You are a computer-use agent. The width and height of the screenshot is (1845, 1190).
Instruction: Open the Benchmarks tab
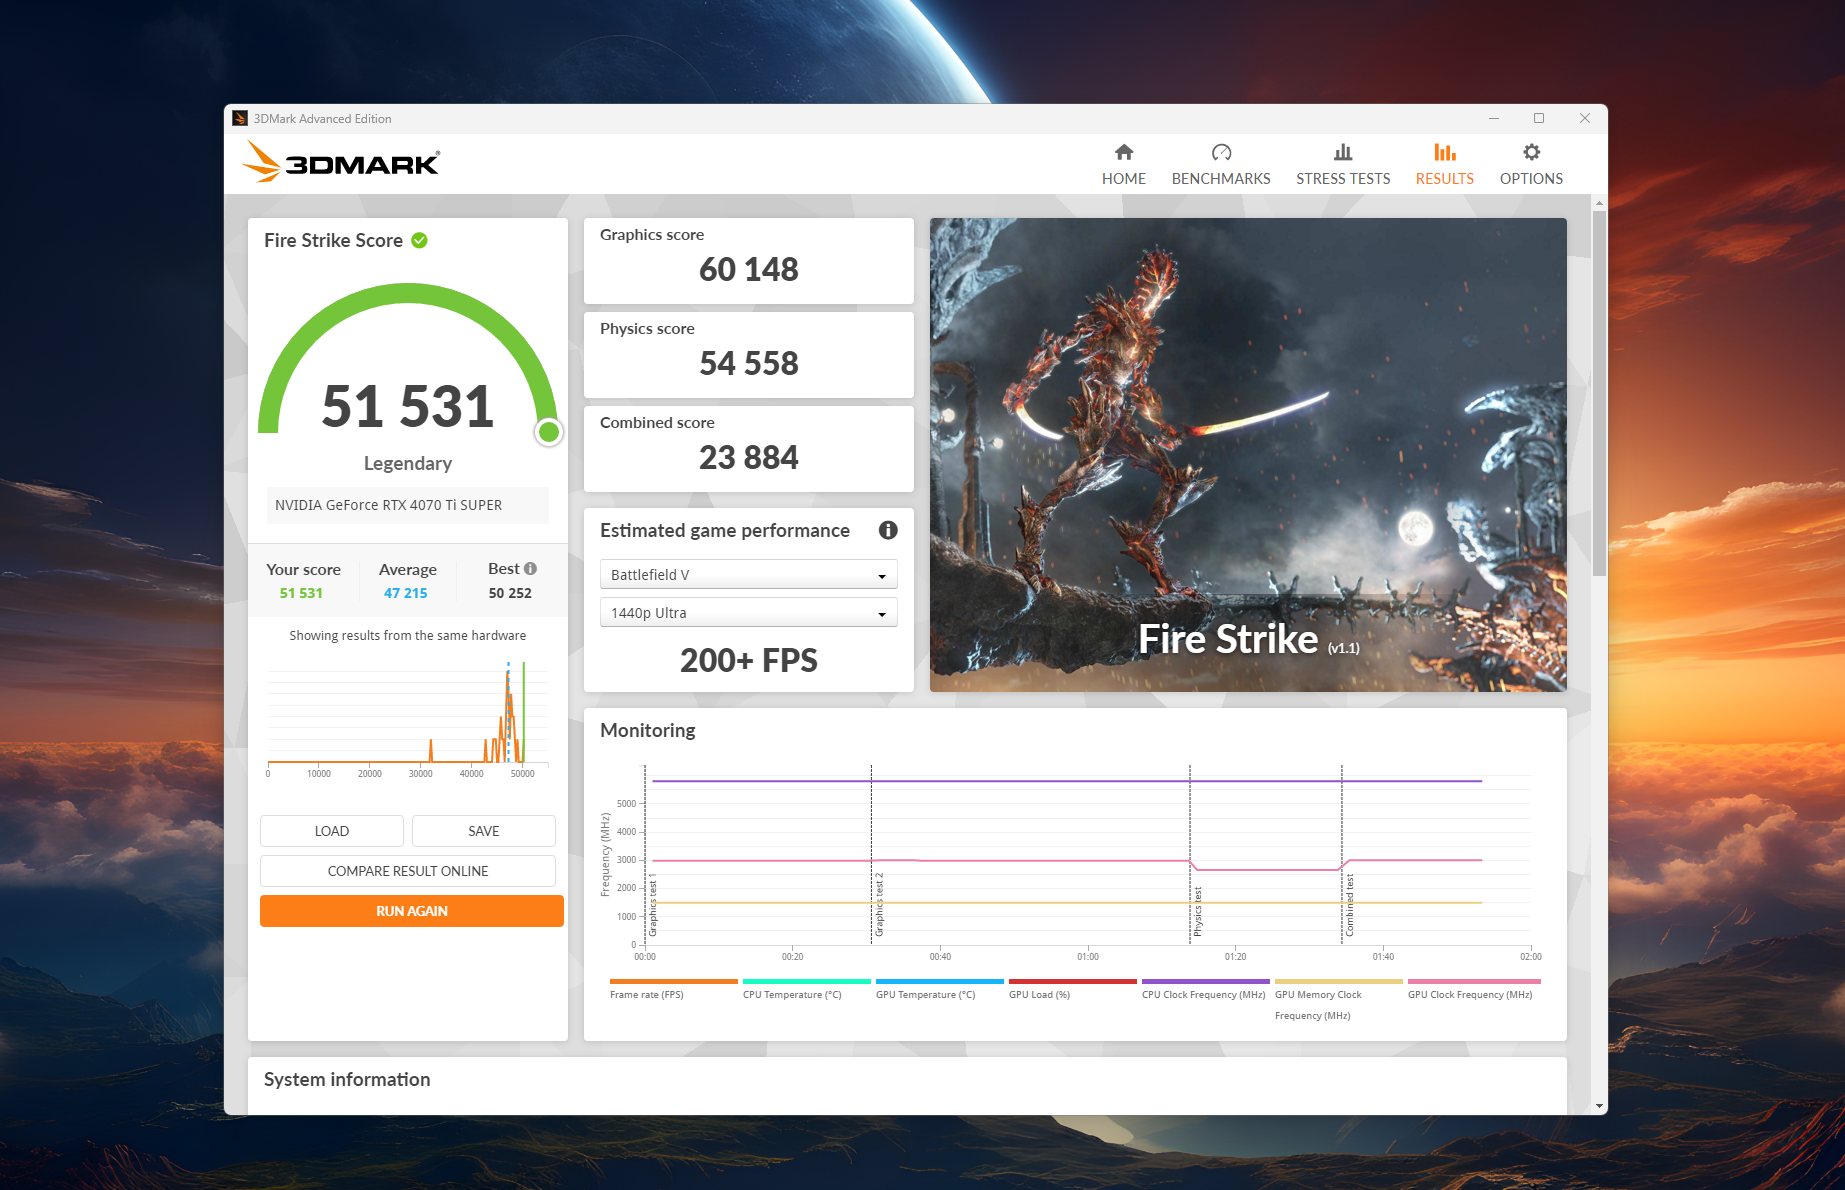click(1220, 165)
